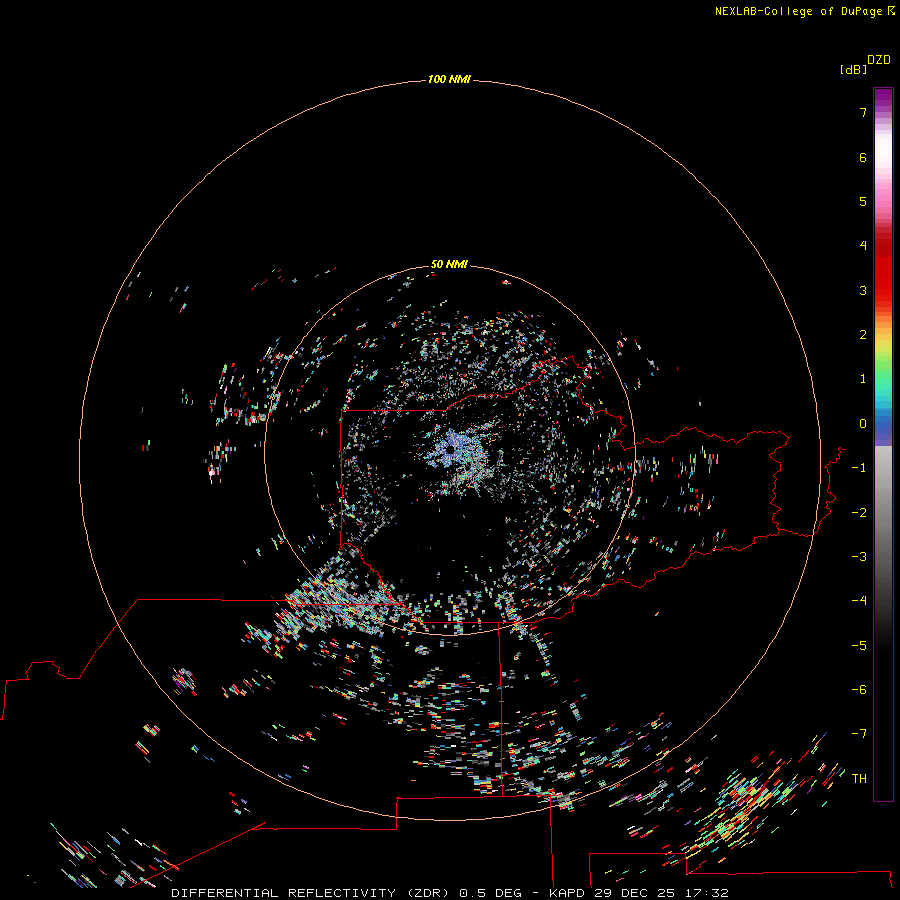Image resolution: width=900 pixels, height=900 pixels.
Task: Click the positive 7 scale value
Action: 863,112
